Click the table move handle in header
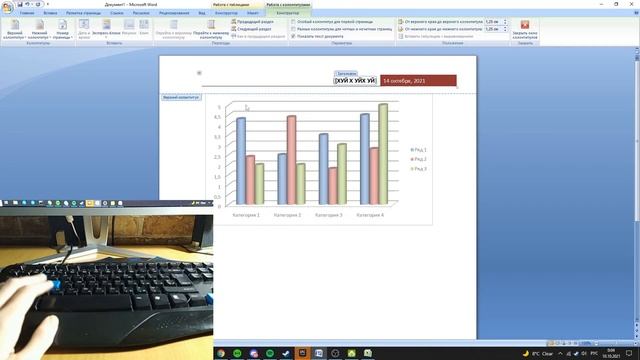640x360 pixels. (x=199, y=73)
